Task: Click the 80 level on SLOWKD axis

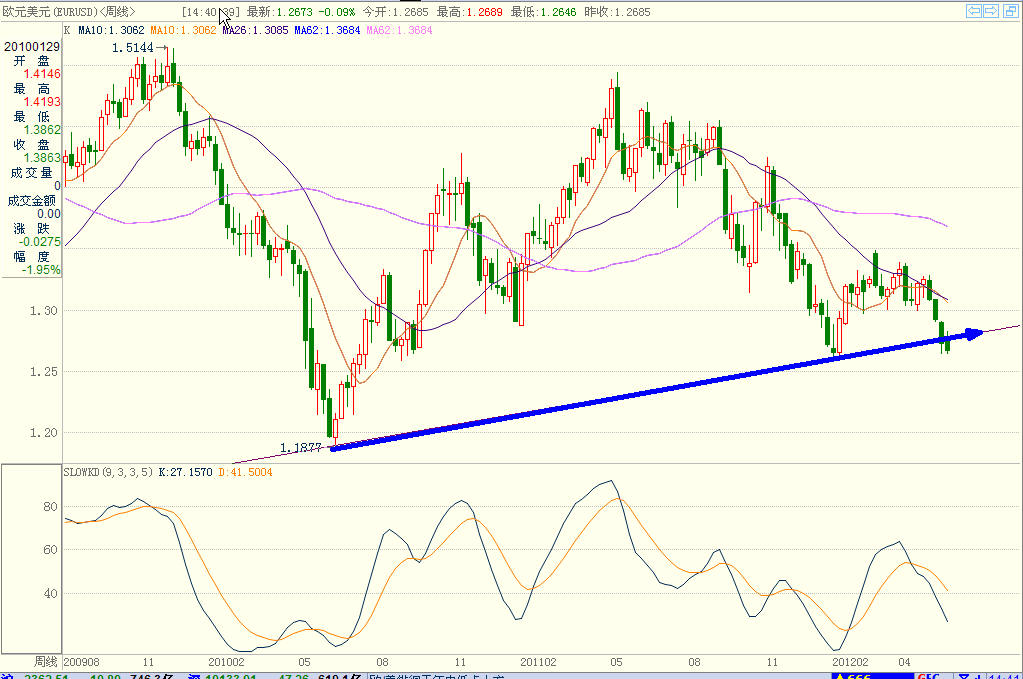Action: coord(50,507)
